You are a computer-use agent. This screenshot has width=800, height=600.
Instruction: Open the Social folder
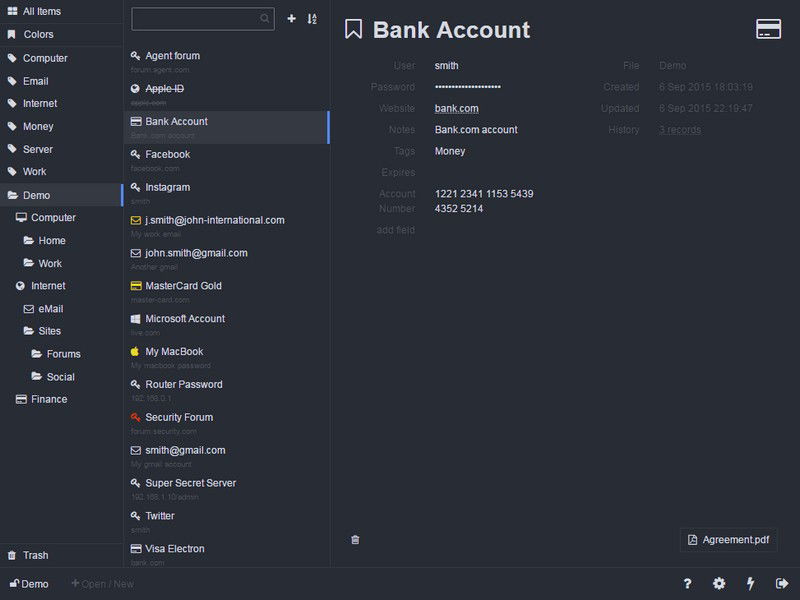point(61,377)
